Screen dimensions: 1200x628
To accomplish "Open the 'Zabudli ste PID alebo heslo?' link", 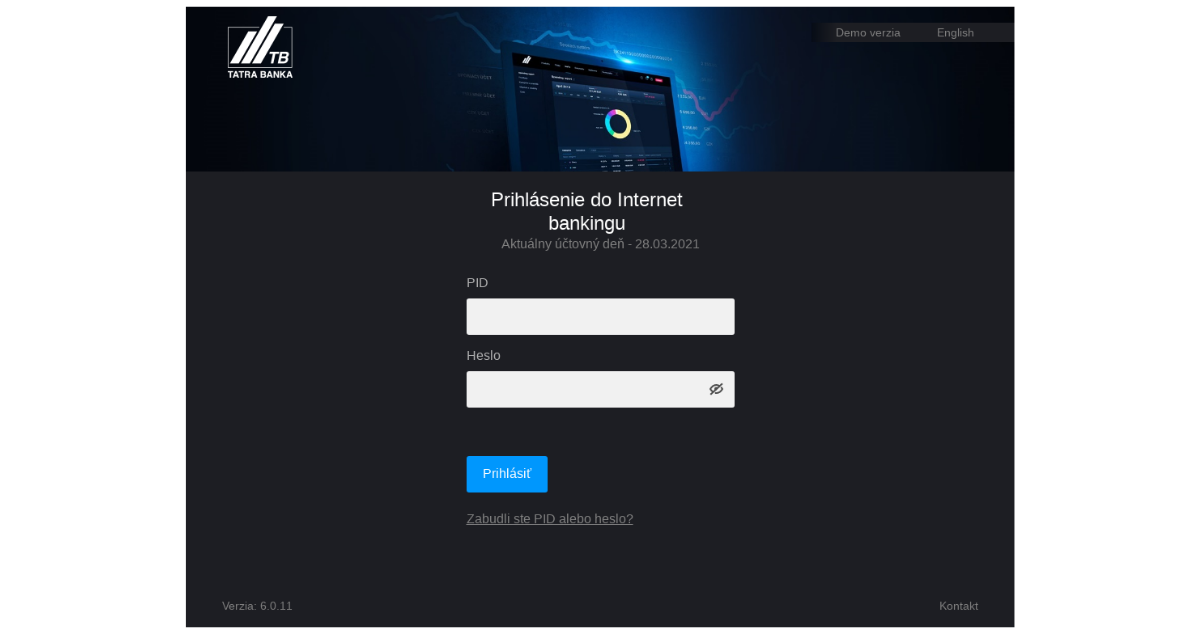I will pos(550,518).
